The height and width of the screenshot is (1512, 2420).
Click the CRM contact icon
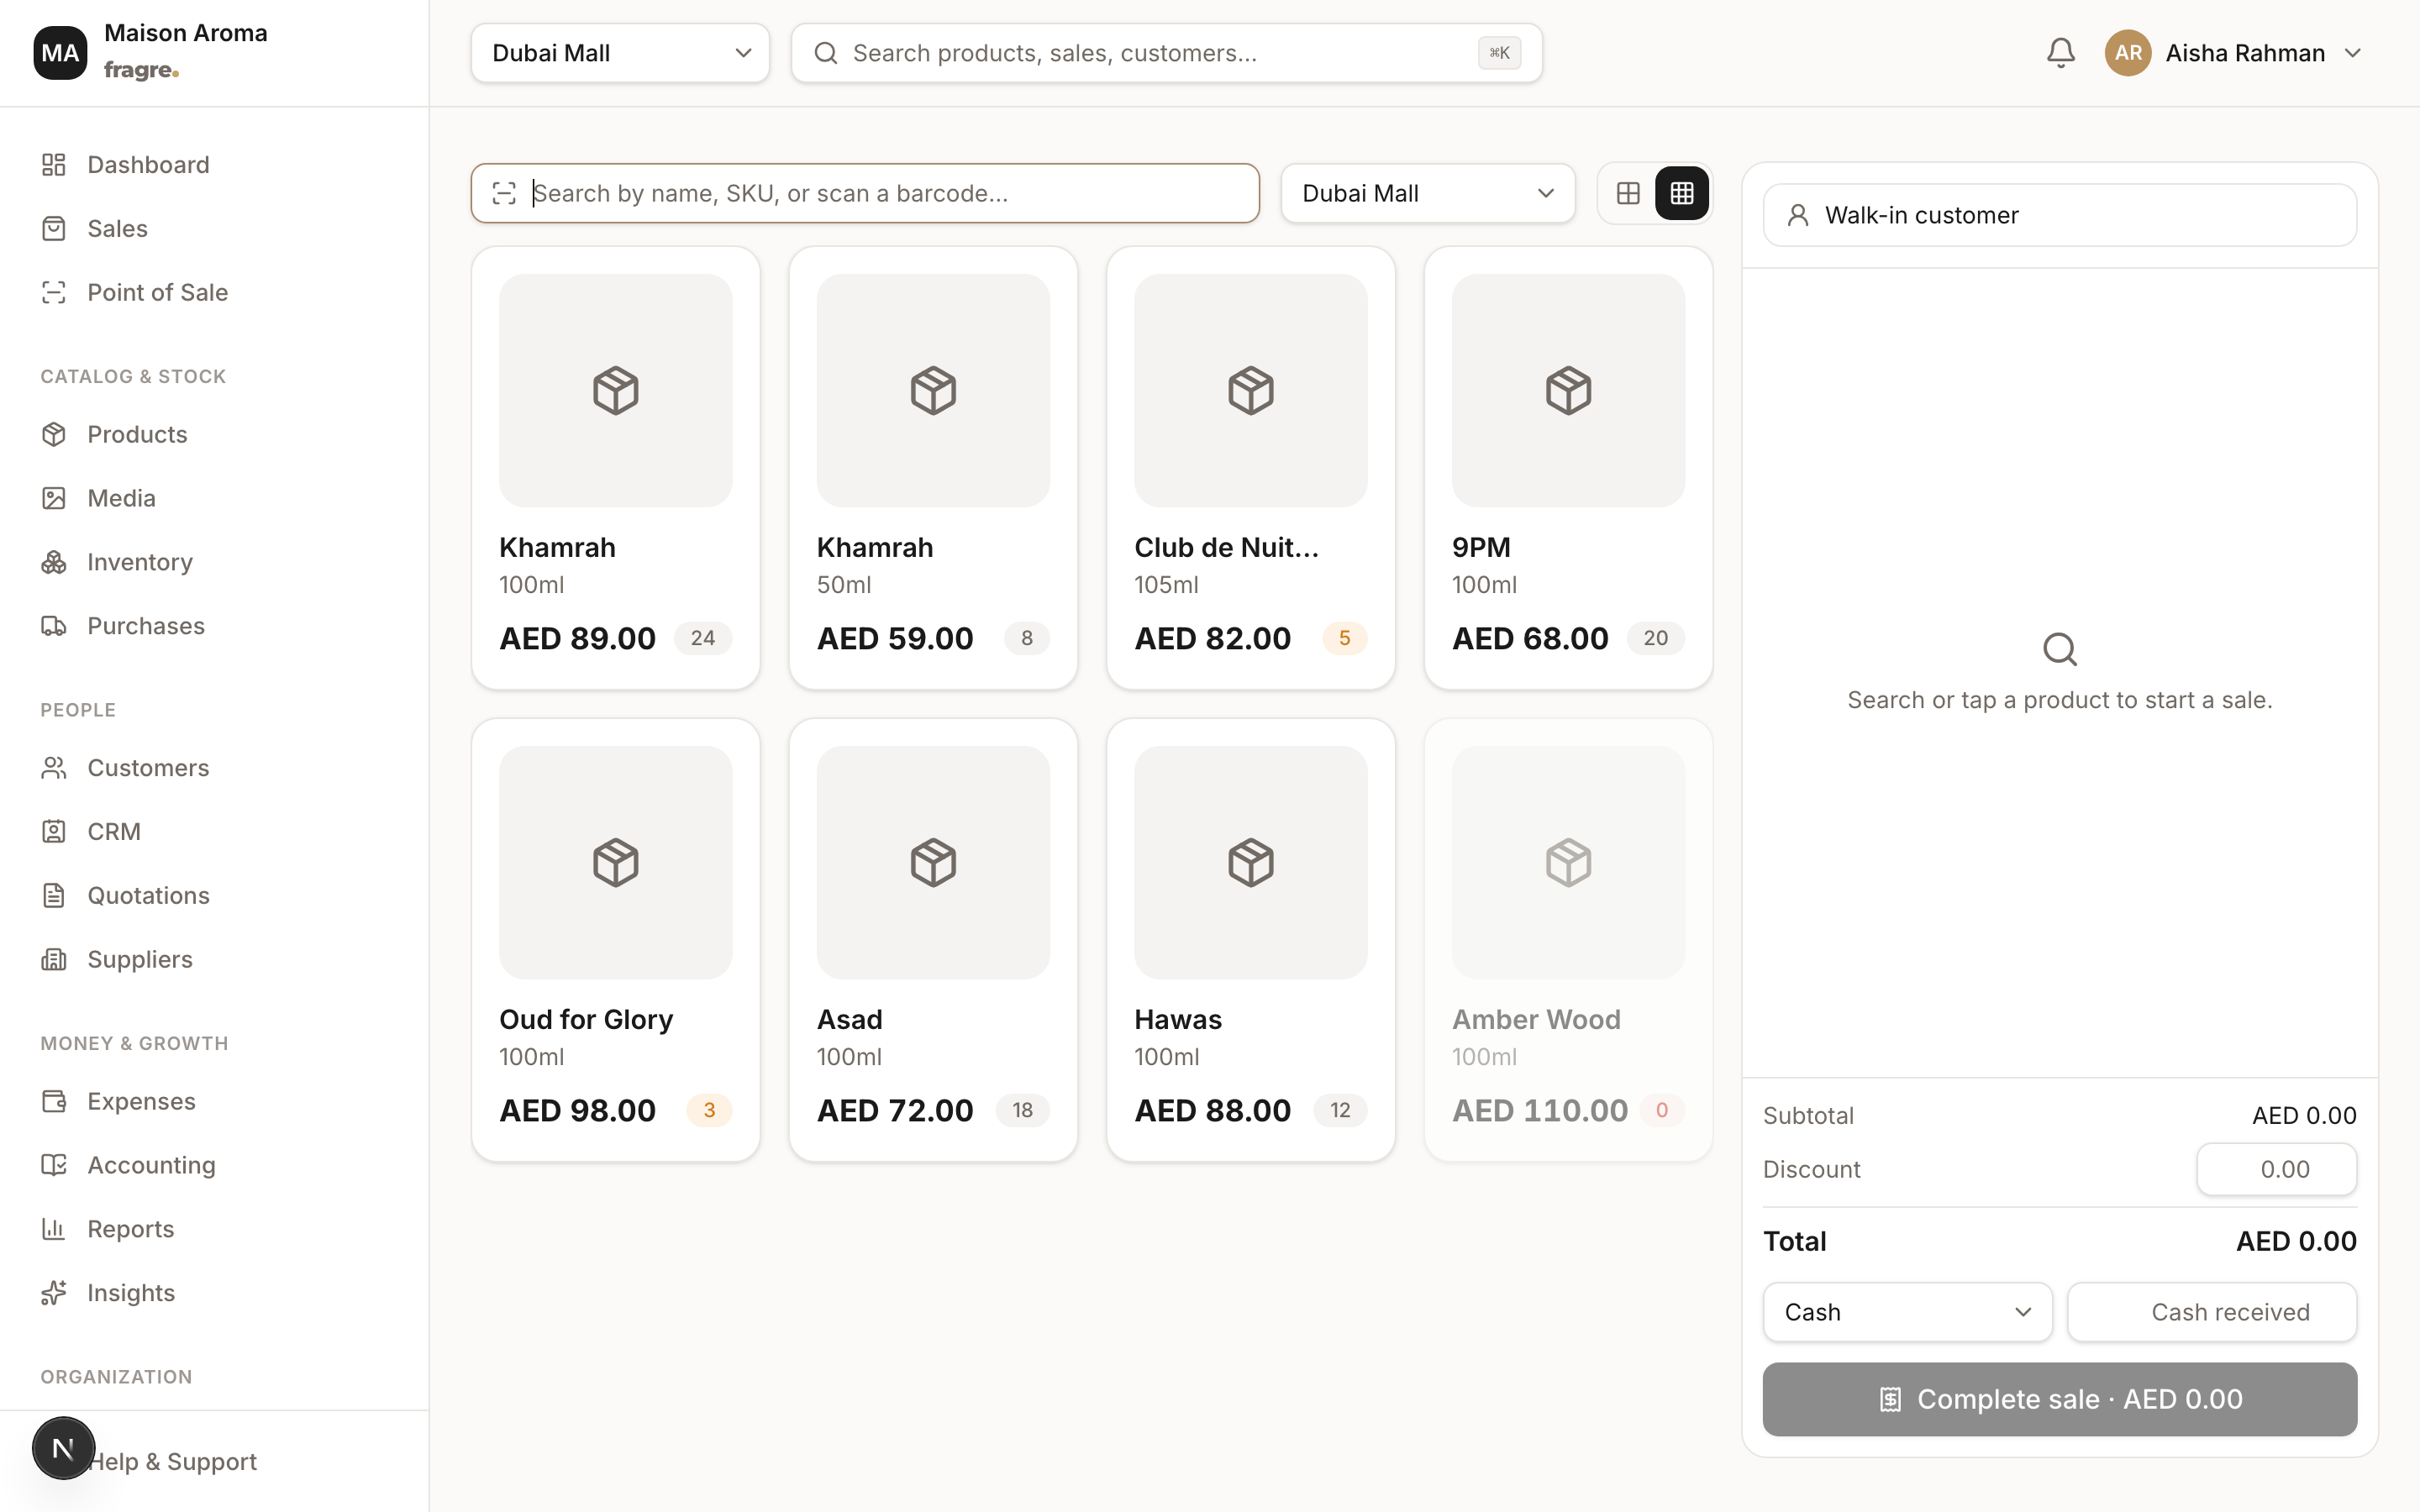(x=54, y=831)
